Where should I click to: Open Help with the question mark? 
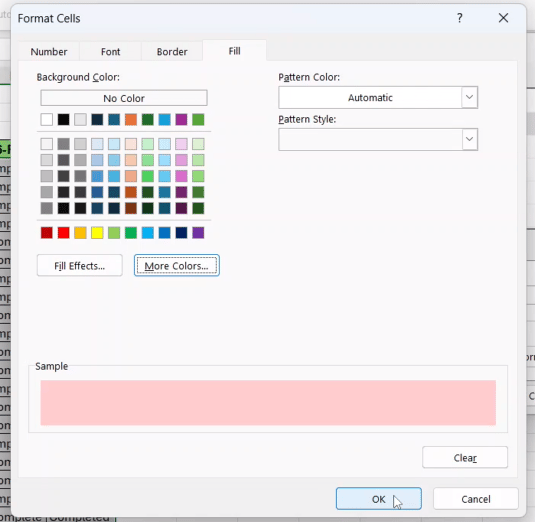tap(460, 18)
